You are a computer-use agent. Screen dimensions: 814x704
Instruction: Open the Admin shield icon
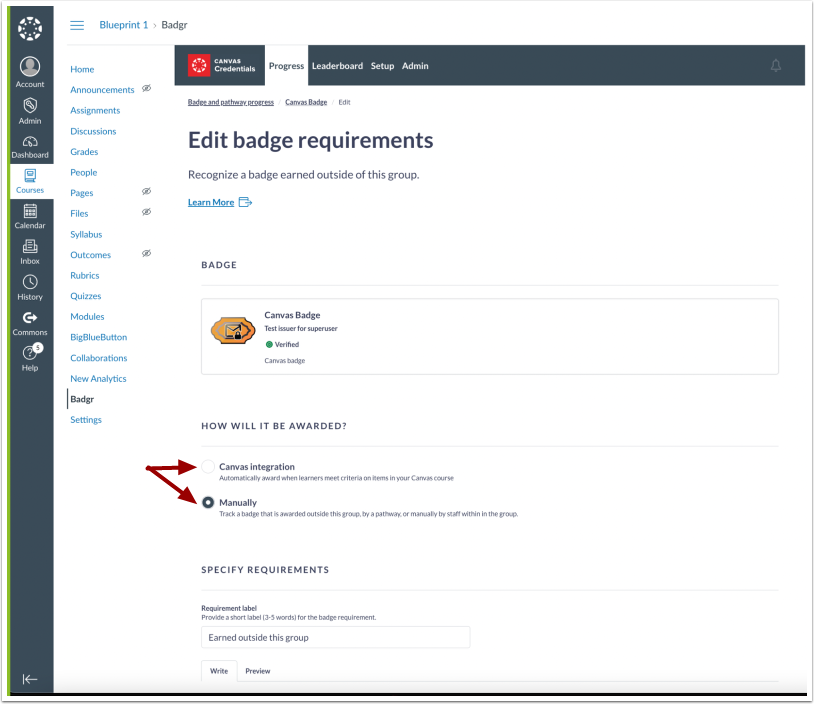30,111
